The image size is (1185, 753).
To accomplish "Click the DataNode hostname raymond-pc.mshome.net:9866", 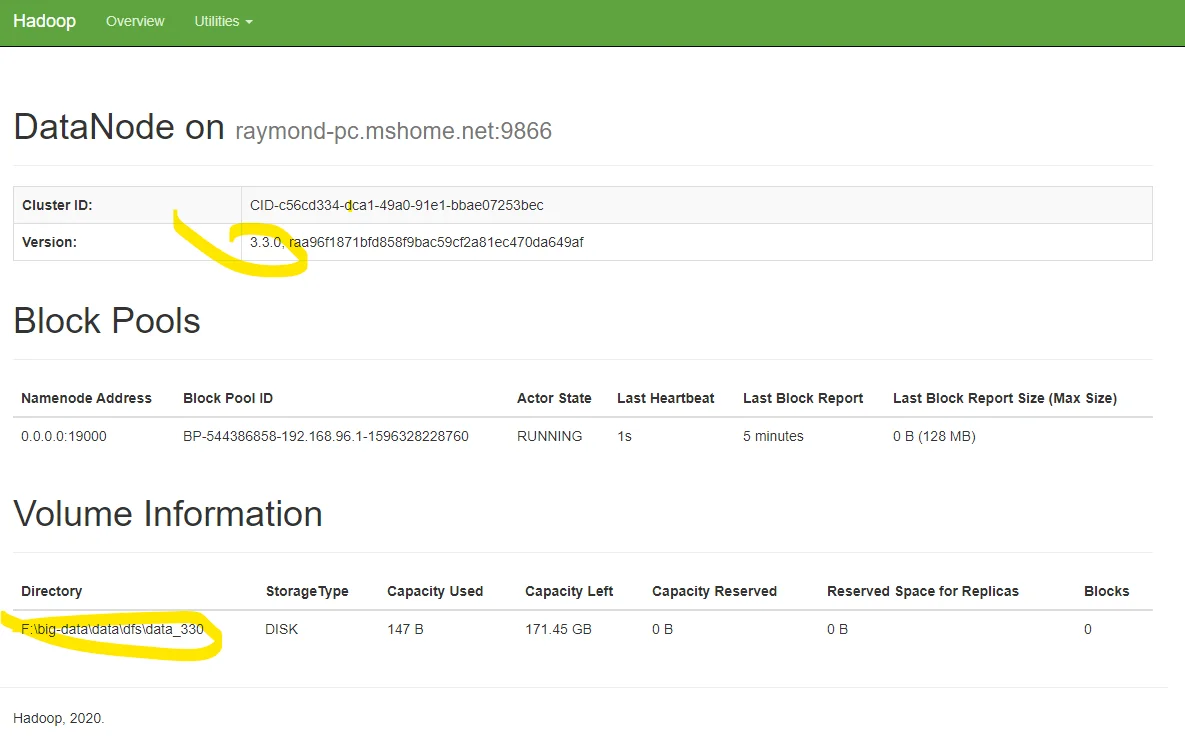I will [393, 131].
